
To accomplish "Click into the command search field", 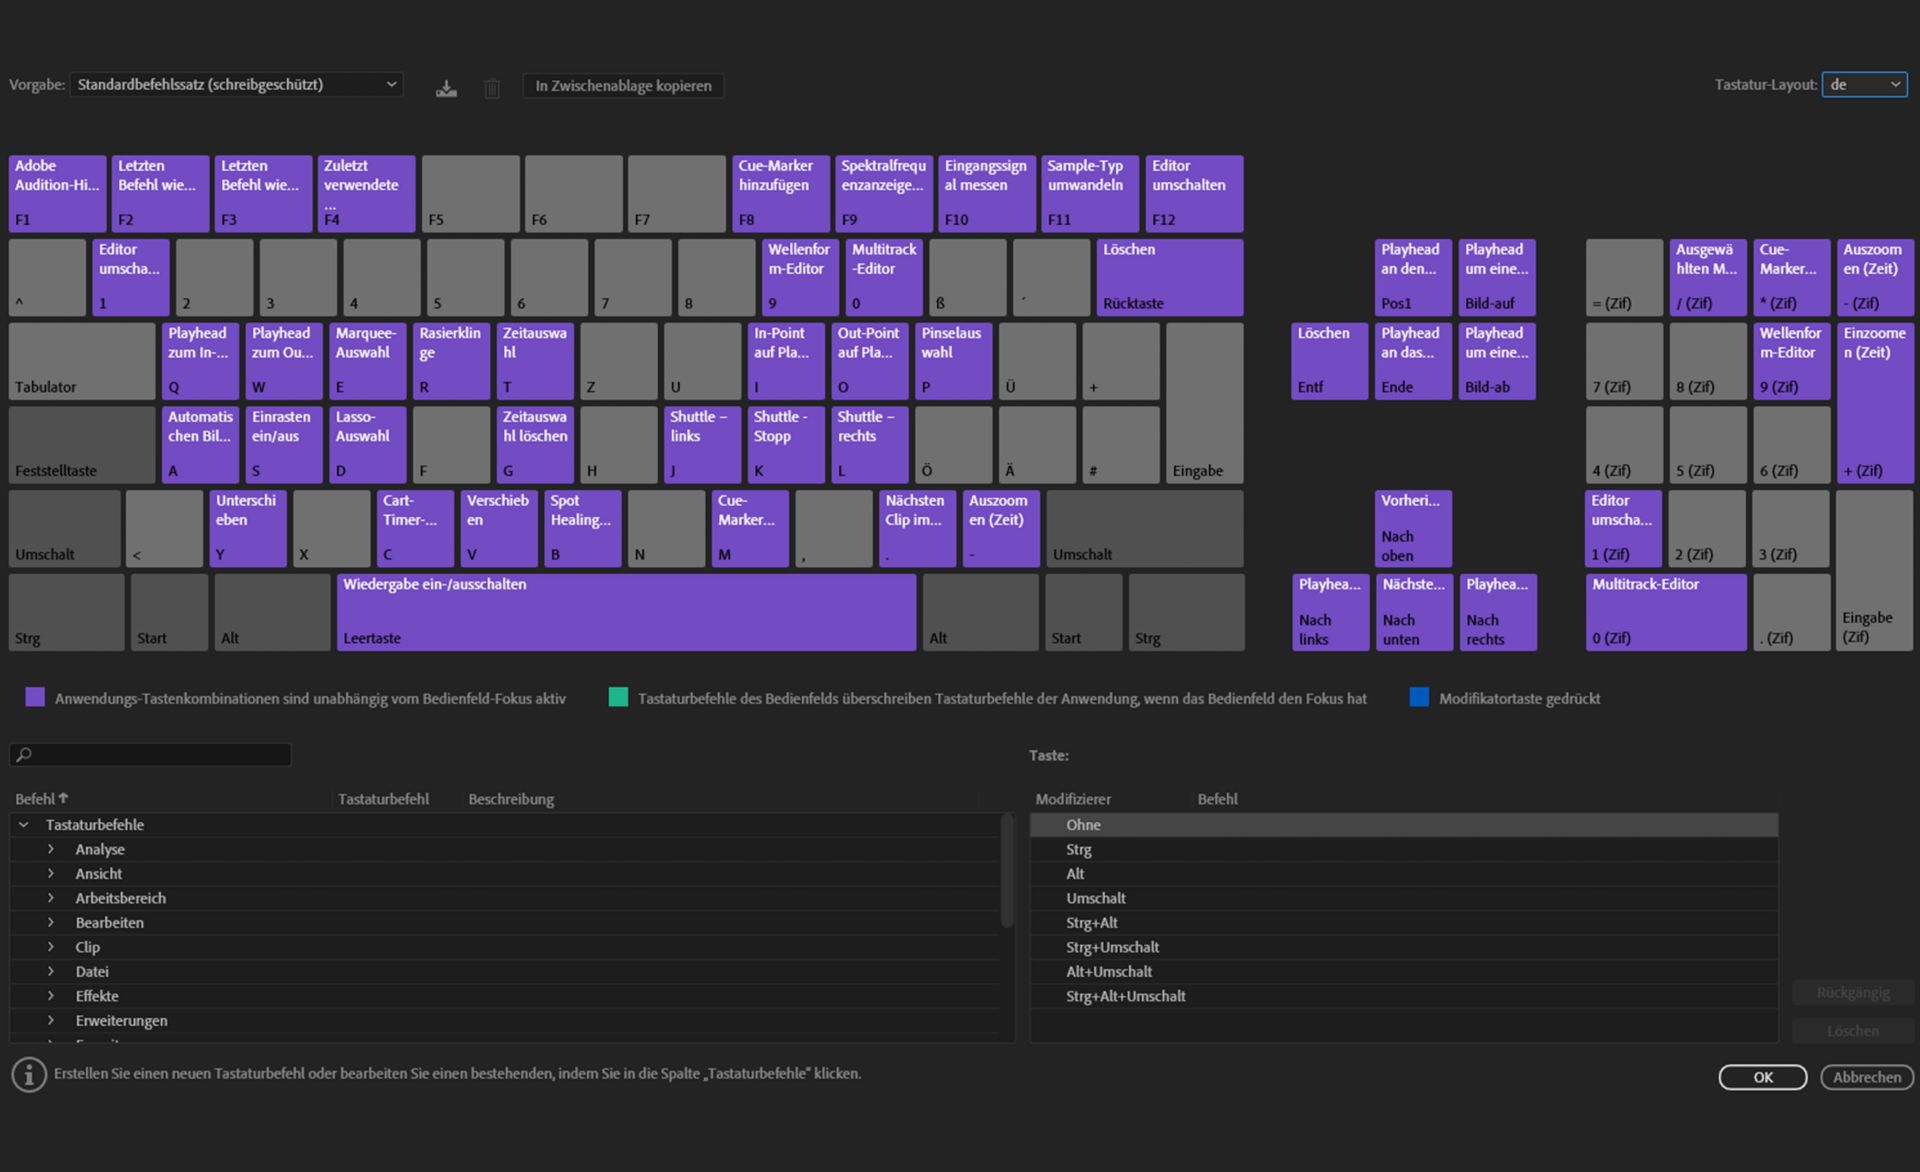I will click(x=151, y=755).
